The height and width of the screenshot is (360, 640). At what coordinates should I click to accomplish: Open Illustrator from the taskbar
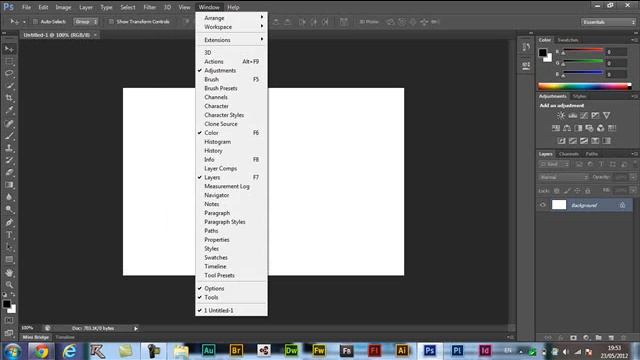402,351
